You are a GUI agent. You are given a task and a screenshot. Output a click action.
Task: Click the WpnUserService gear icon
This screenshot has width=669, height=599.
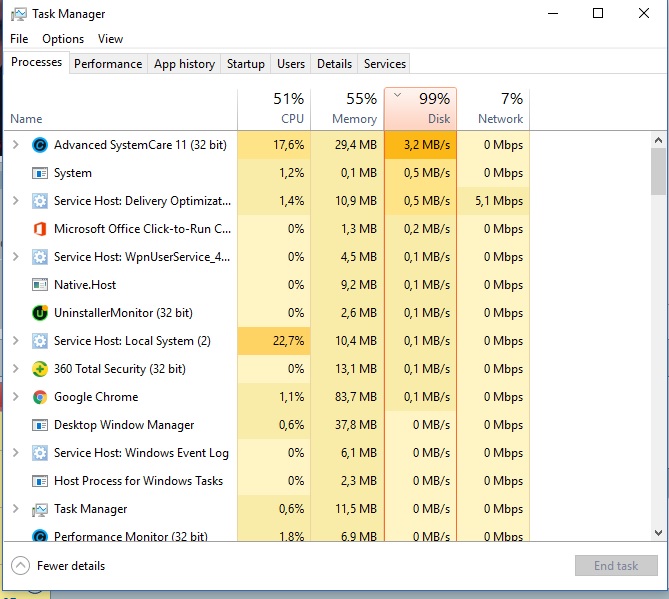point(40,257)
